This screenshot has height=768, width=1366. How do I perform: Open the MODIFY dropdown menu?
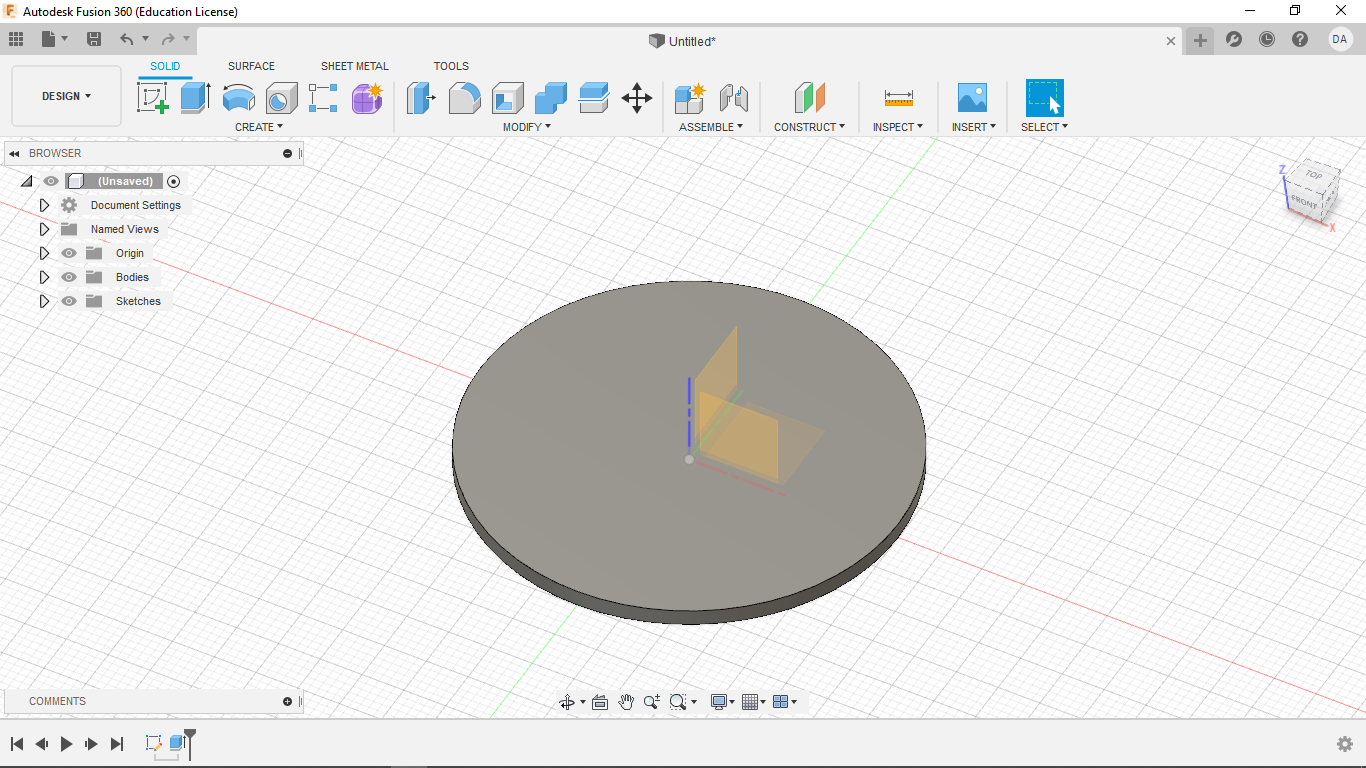pyautogui.click(x=526, y=127)
